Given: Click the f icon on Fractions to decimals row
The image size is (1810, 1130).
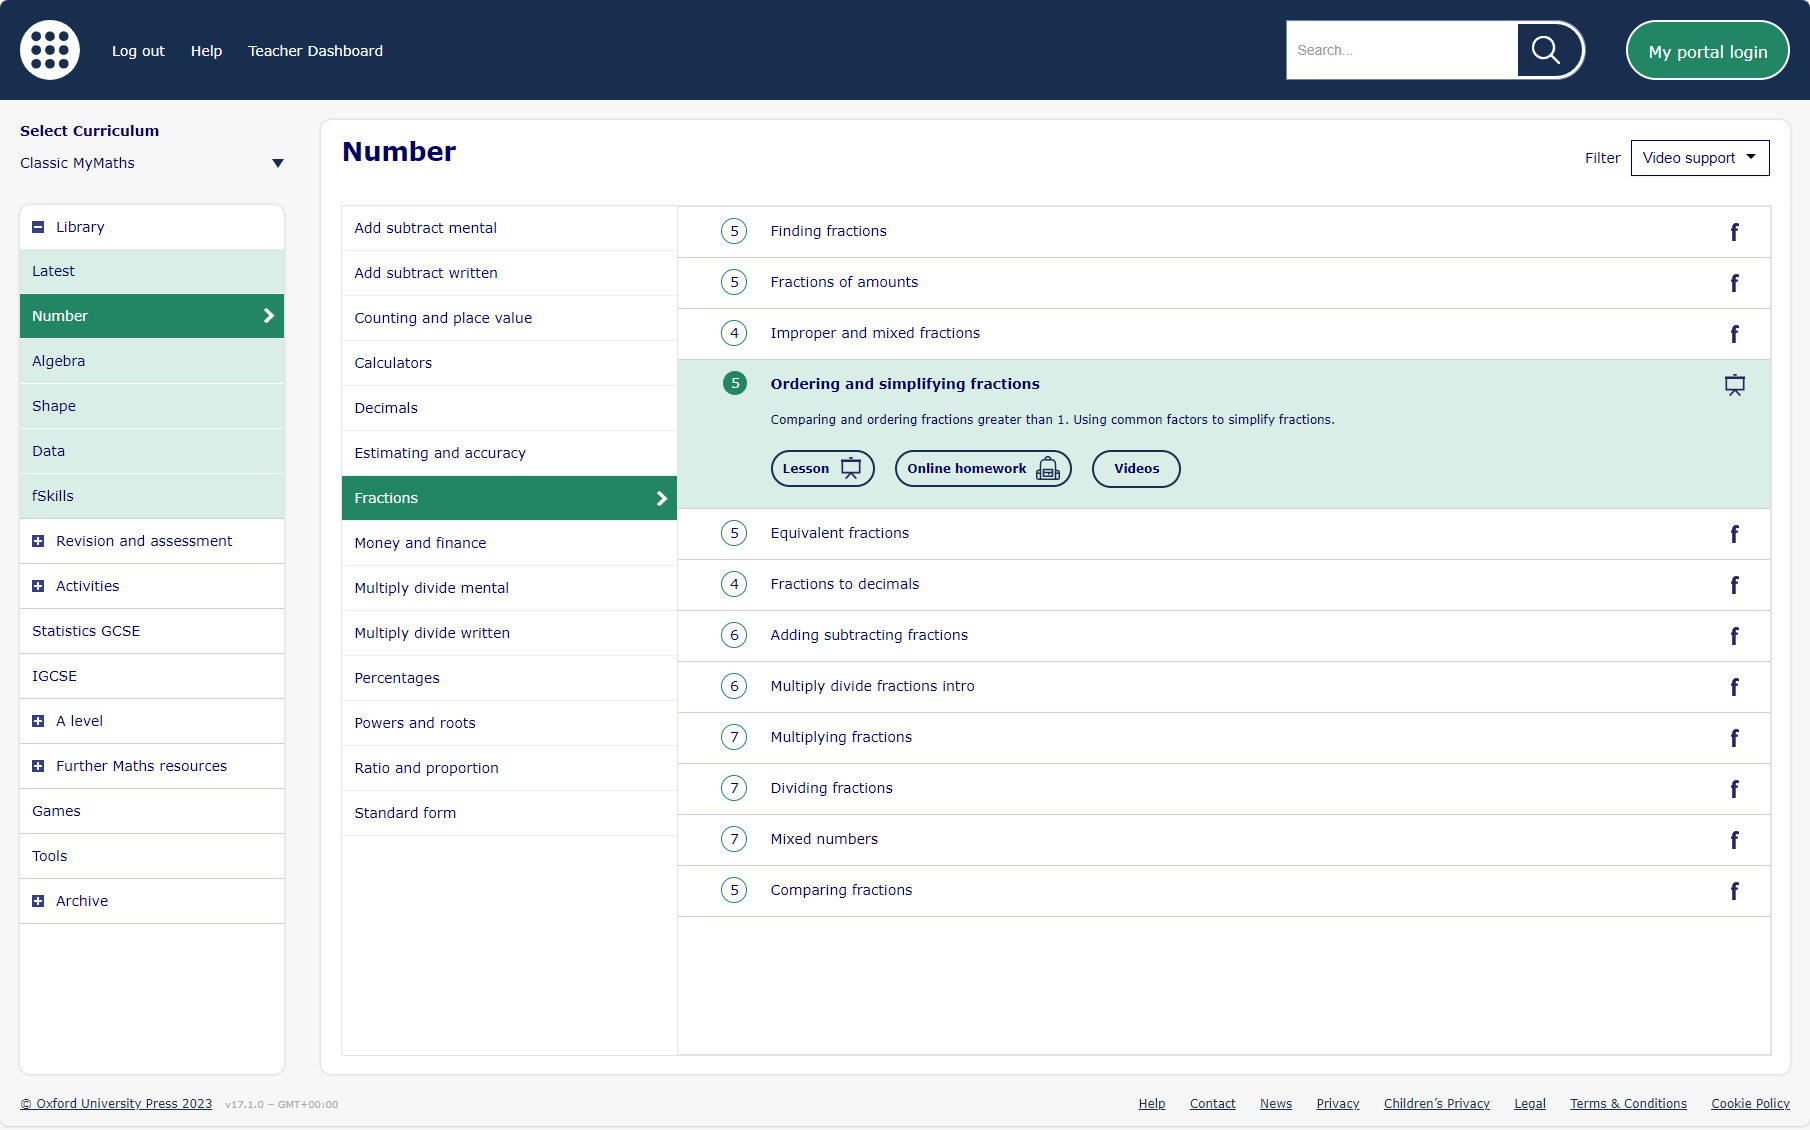Looking at the screenshot, I should click(x=1734, y=585).
